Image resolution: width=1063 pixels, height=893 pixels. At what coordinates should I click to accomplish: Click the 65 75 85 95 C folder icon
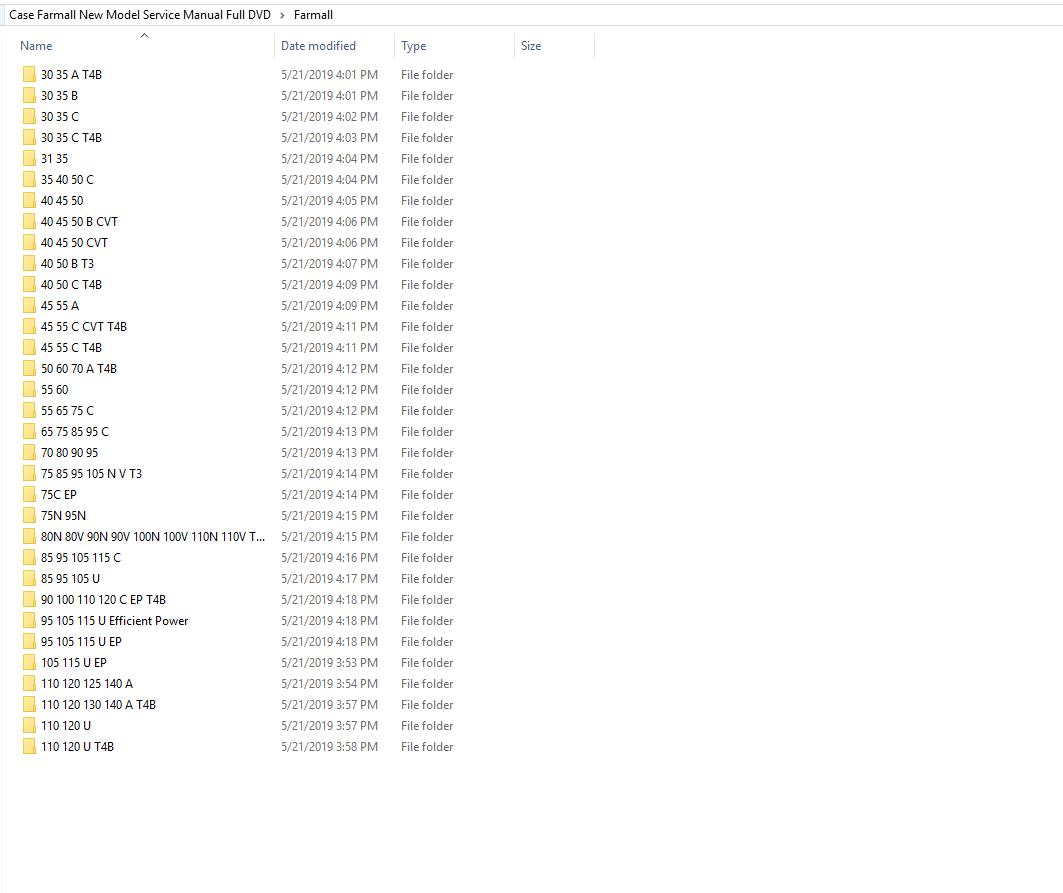tap(28, 432)
